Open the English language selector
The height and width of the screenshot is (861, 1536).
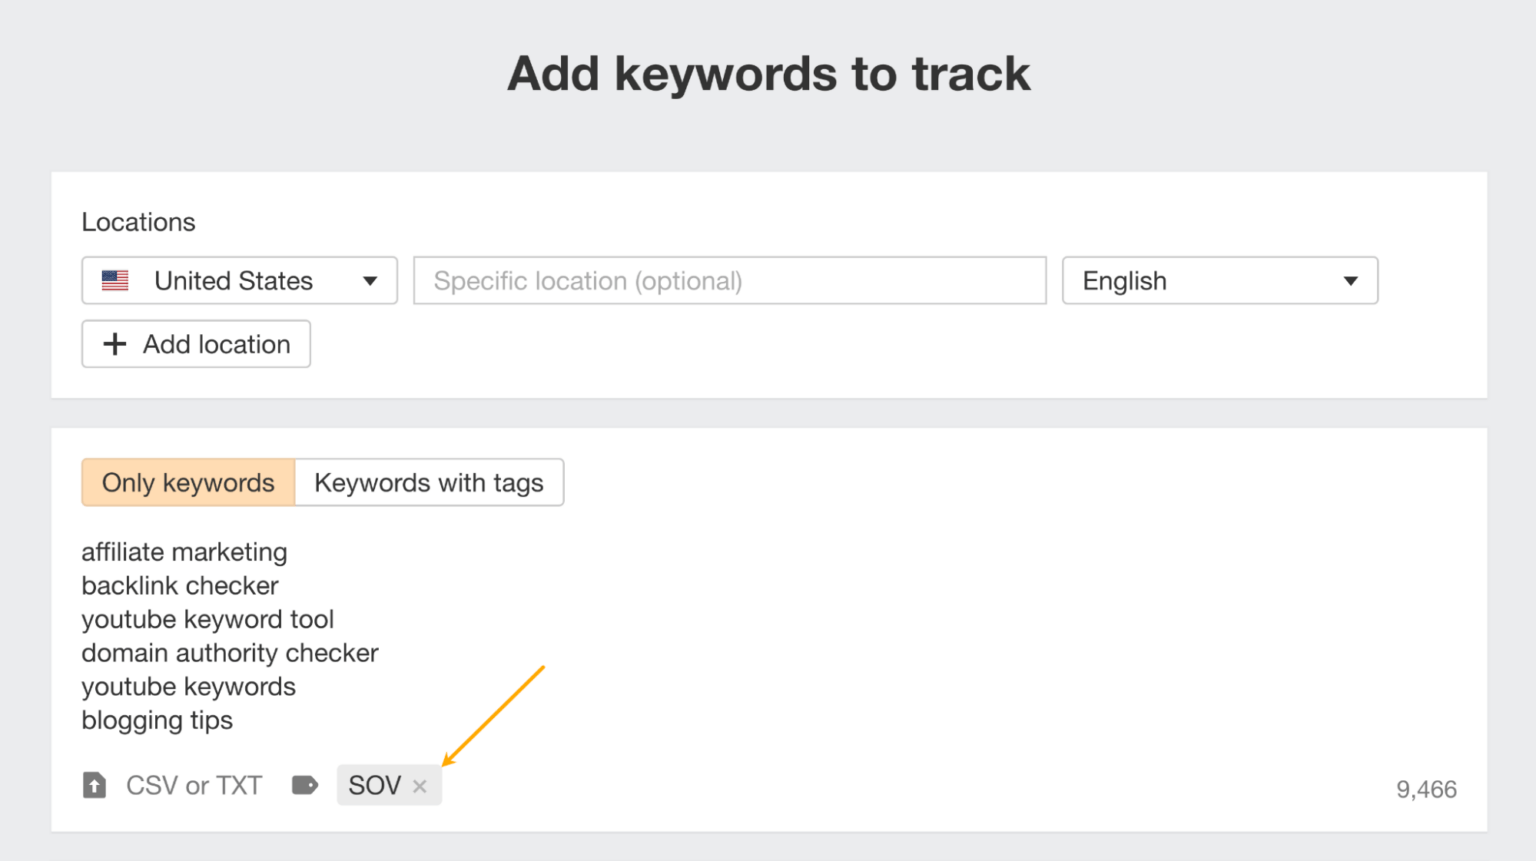click(1219, 281)
